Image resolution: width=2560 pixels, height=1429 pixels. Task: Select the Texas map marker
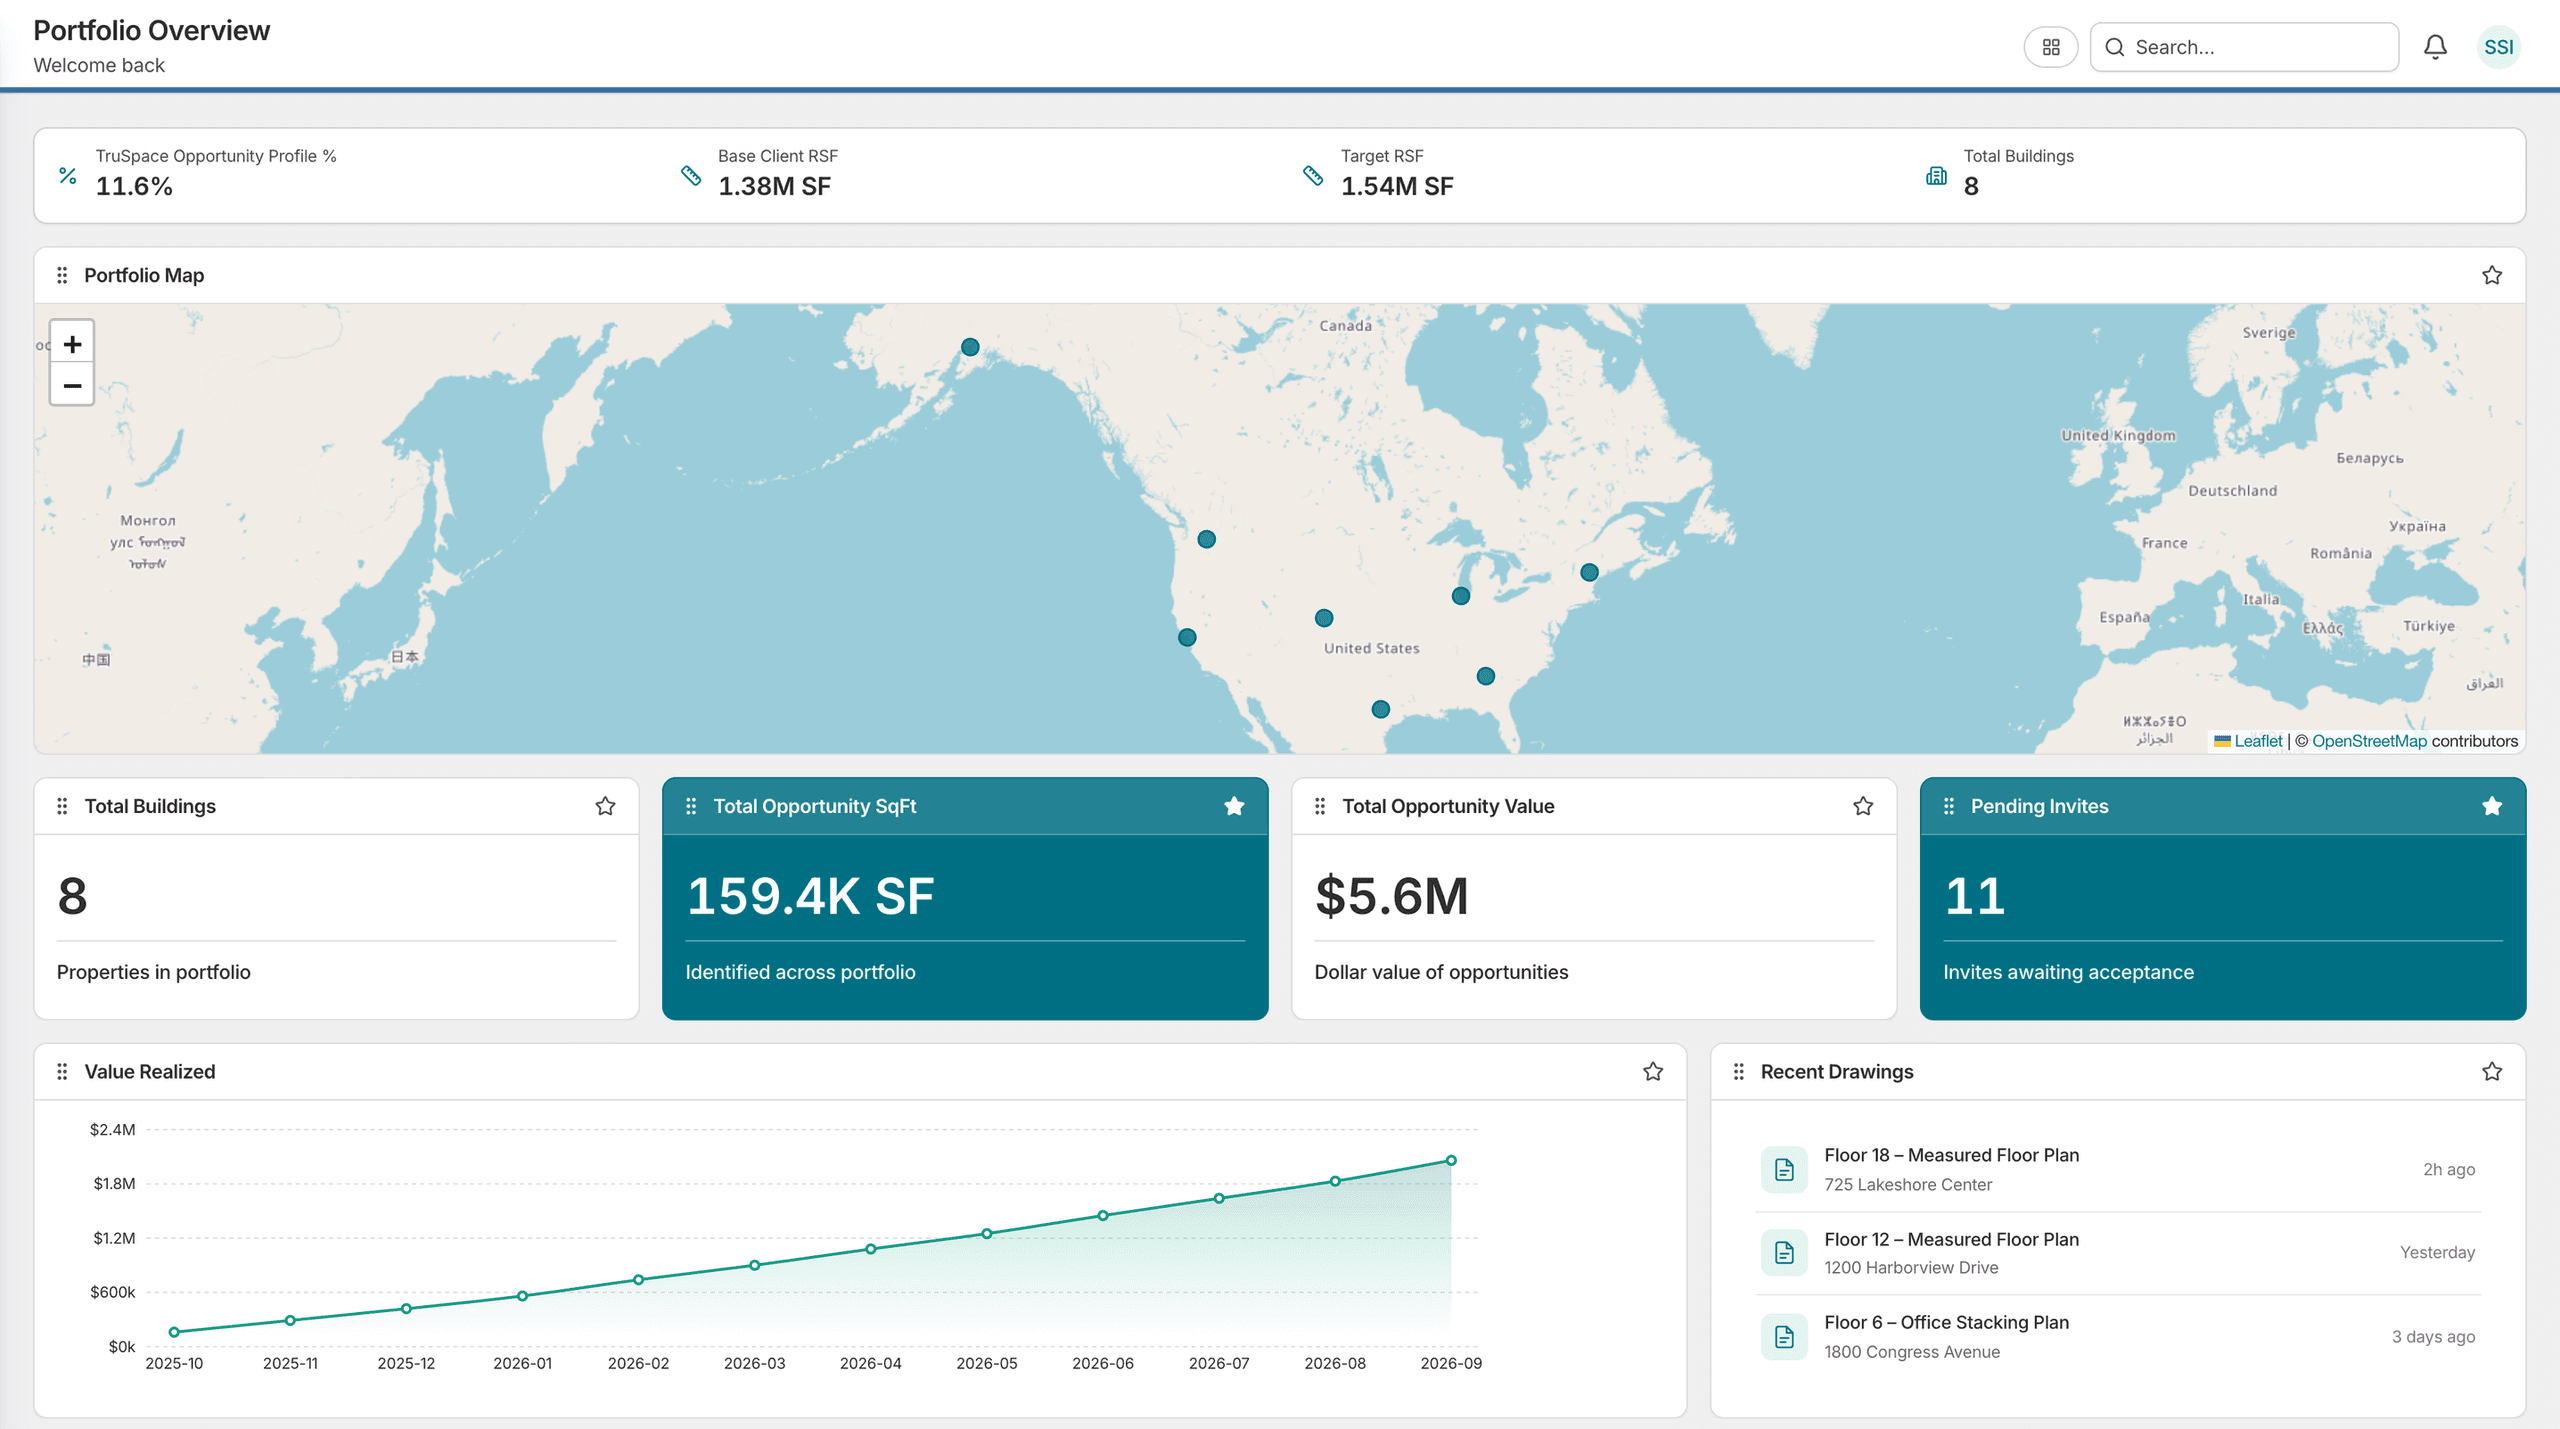coord(1380,709)
